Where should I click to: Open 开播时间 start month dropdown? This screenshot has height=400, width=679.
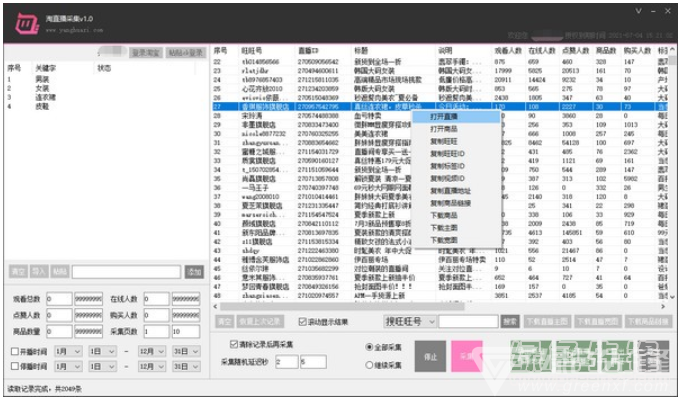coord(68,352)
